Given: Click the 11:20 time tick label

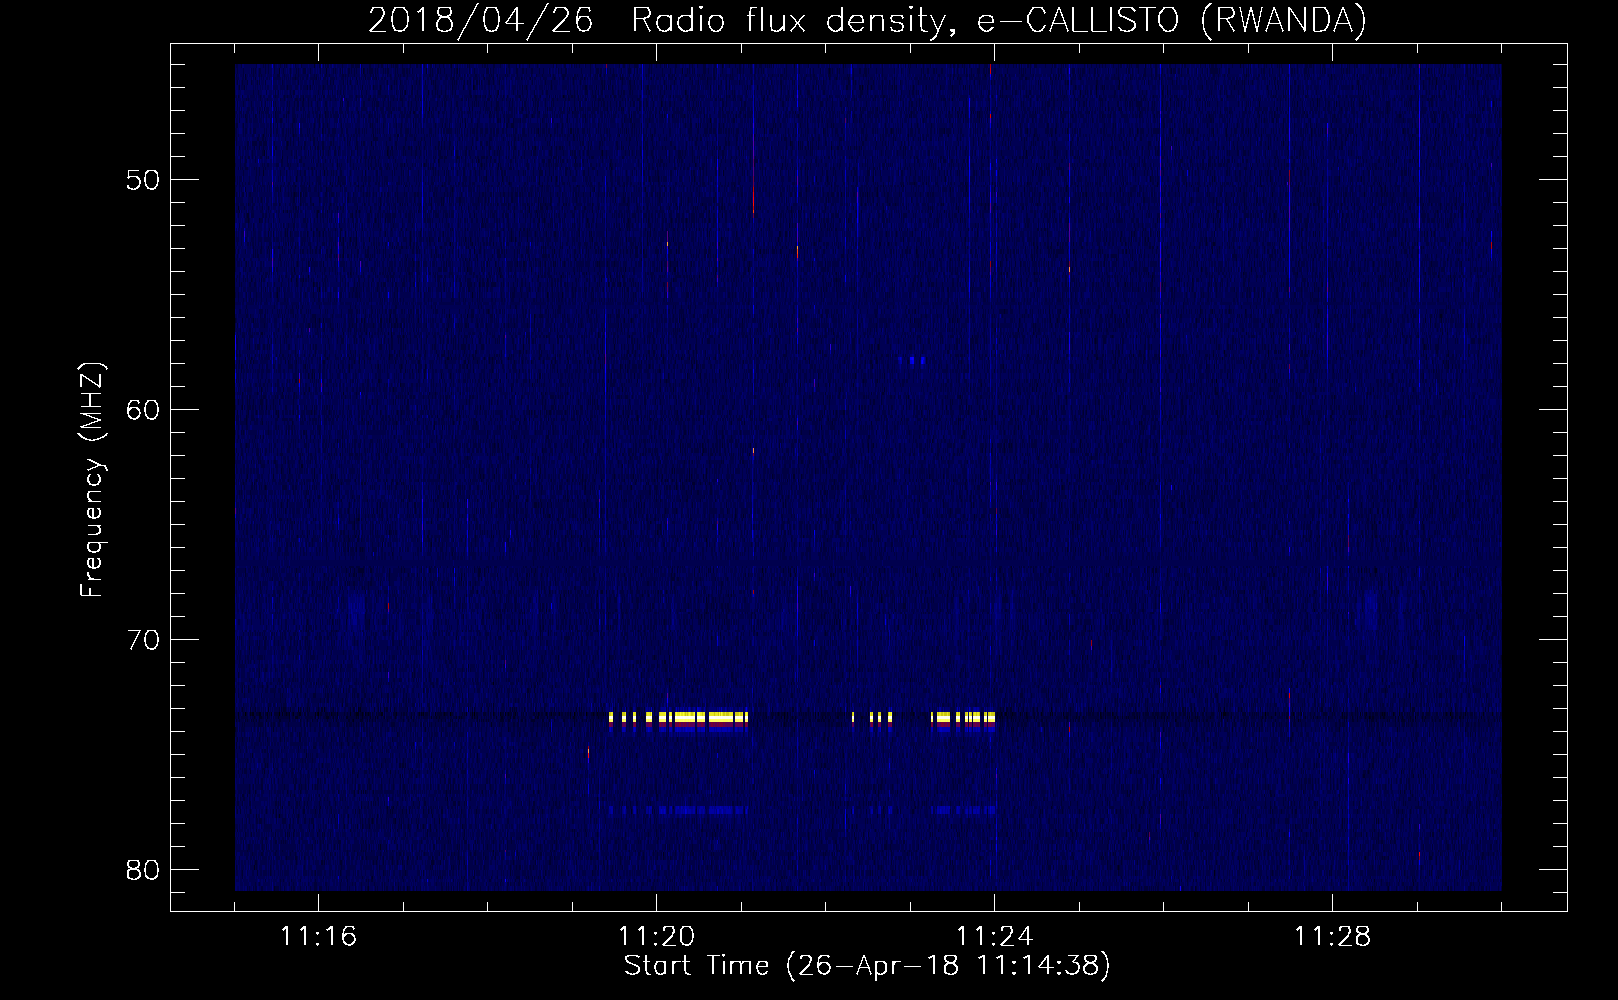Looking at the screenshot, I should 656,938.
